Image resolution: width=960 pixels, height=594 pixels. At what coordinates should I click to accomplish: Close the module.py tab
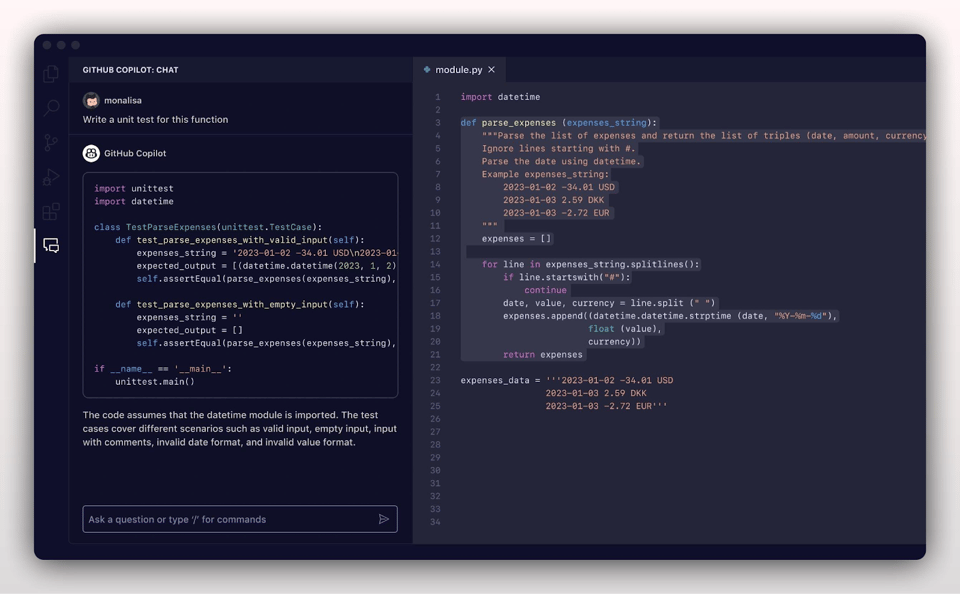tap(489, 70)
